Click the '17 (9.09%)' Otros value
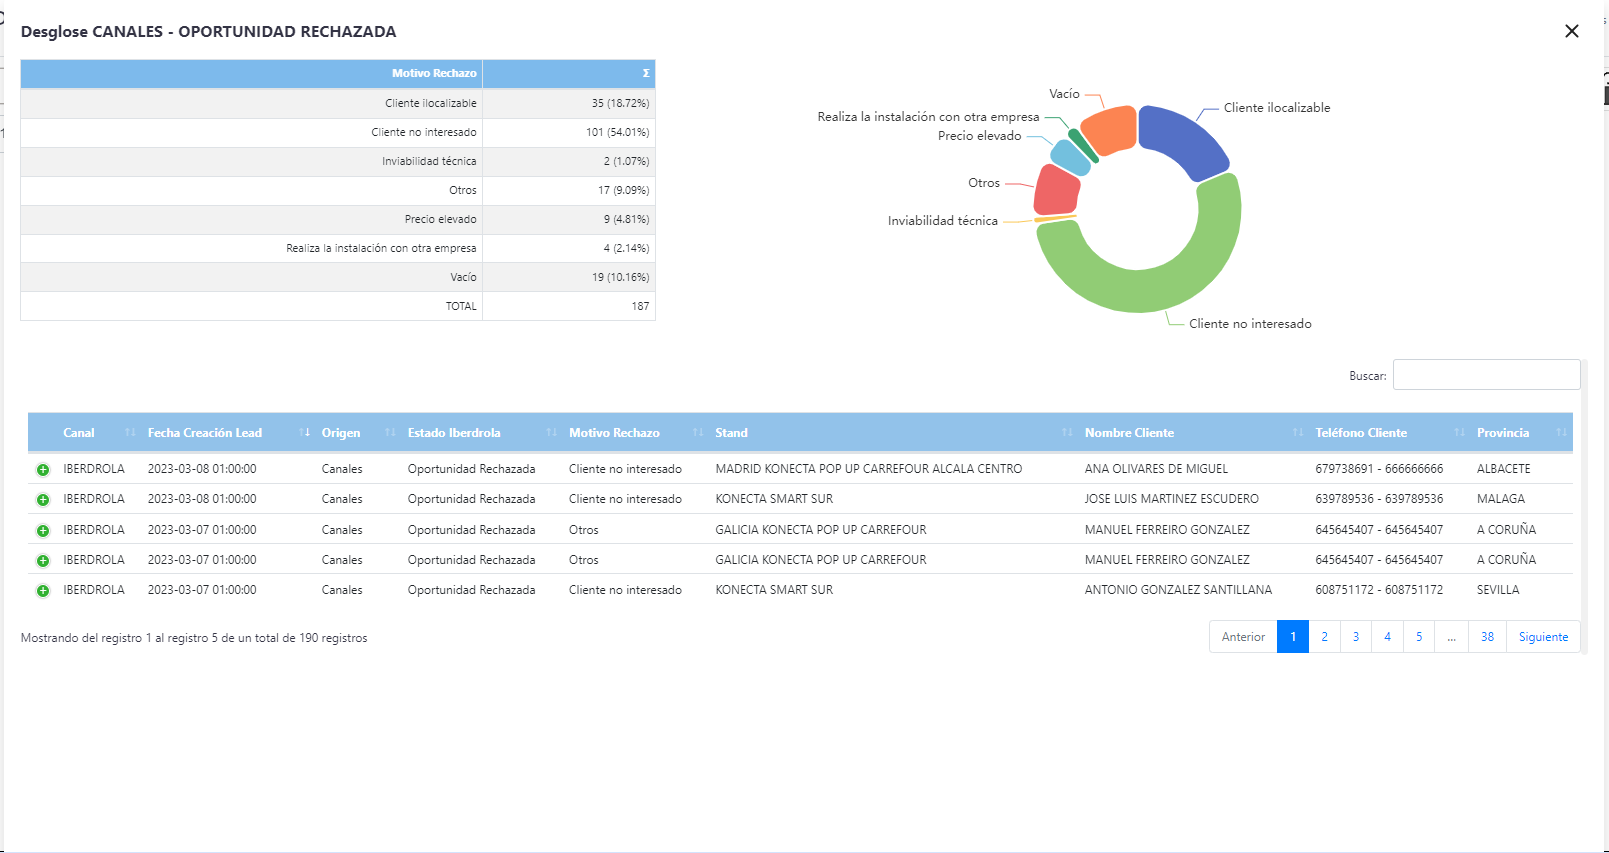 pyautogui.click(x=624, y=190)
